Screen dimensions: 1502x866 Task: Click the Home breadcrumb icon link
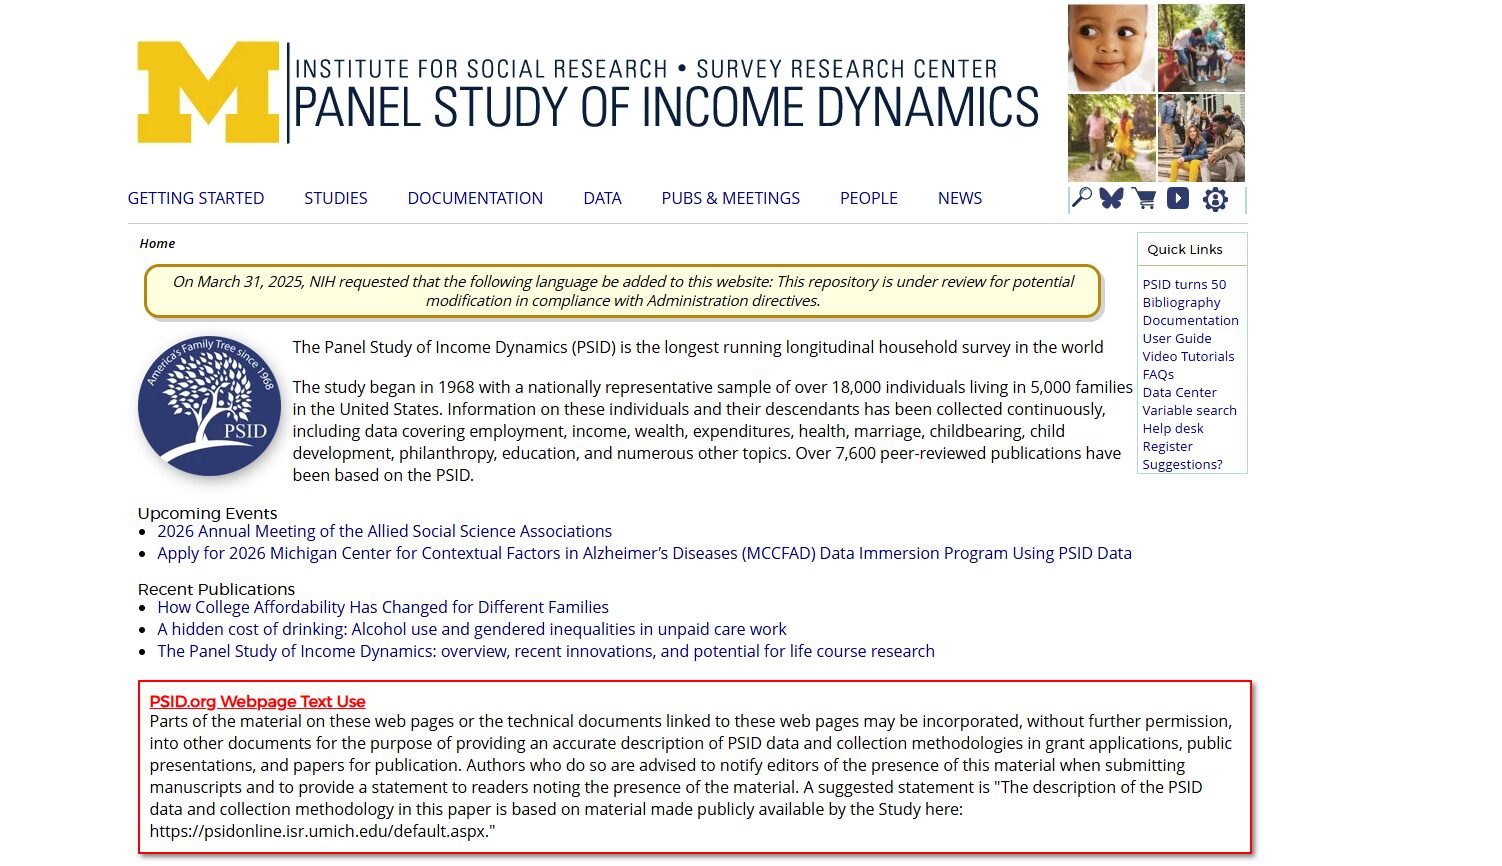pyautogui.click(x=156, y=243)
